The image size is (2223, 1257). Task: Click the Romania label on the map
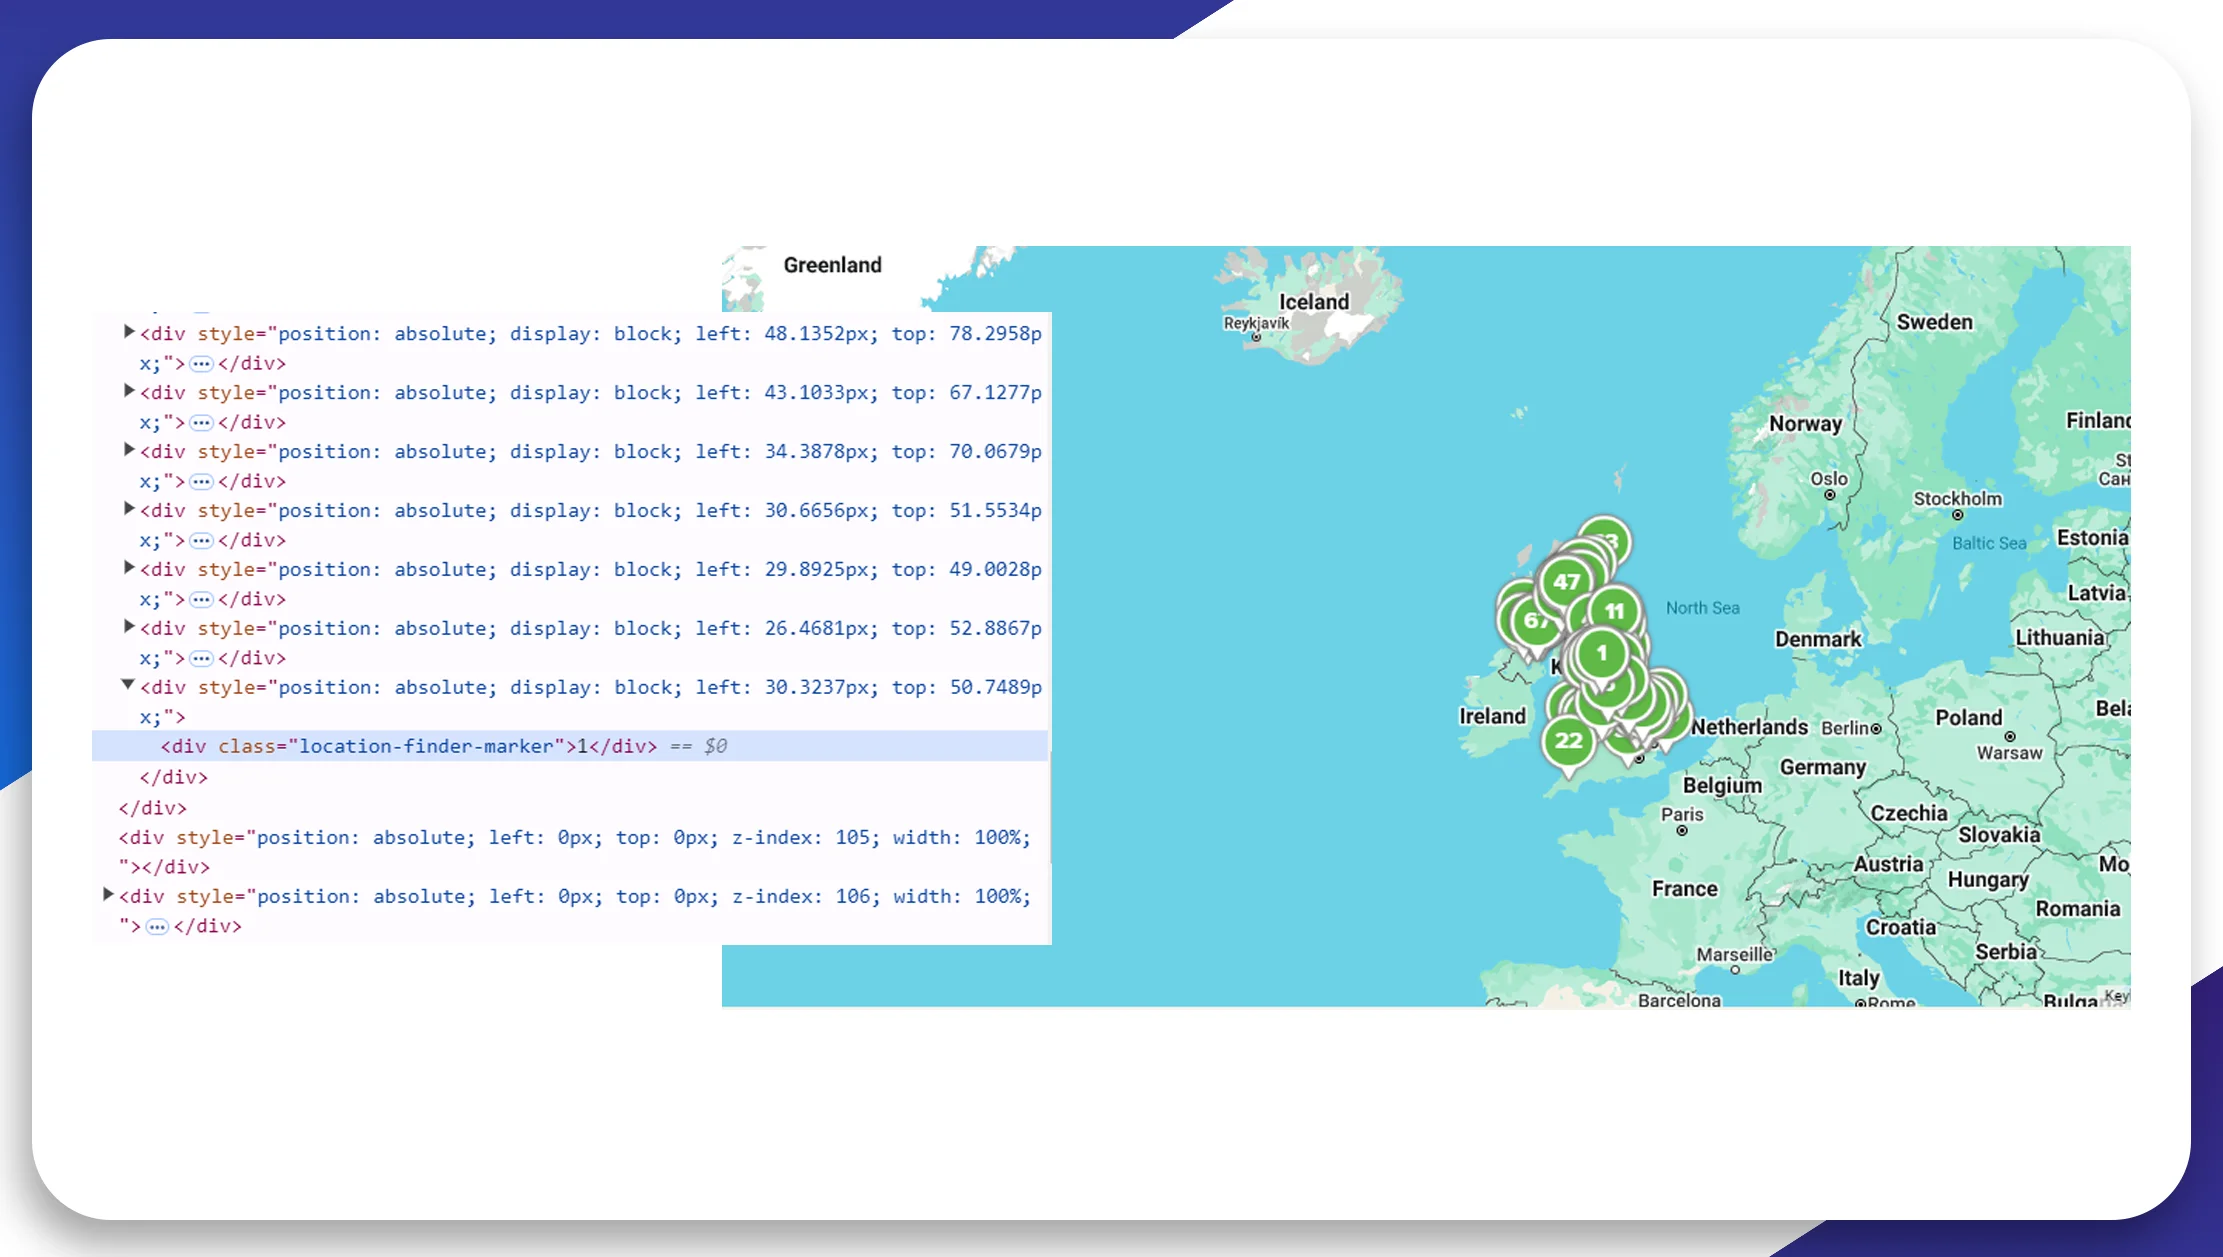tap(2077, 909)
